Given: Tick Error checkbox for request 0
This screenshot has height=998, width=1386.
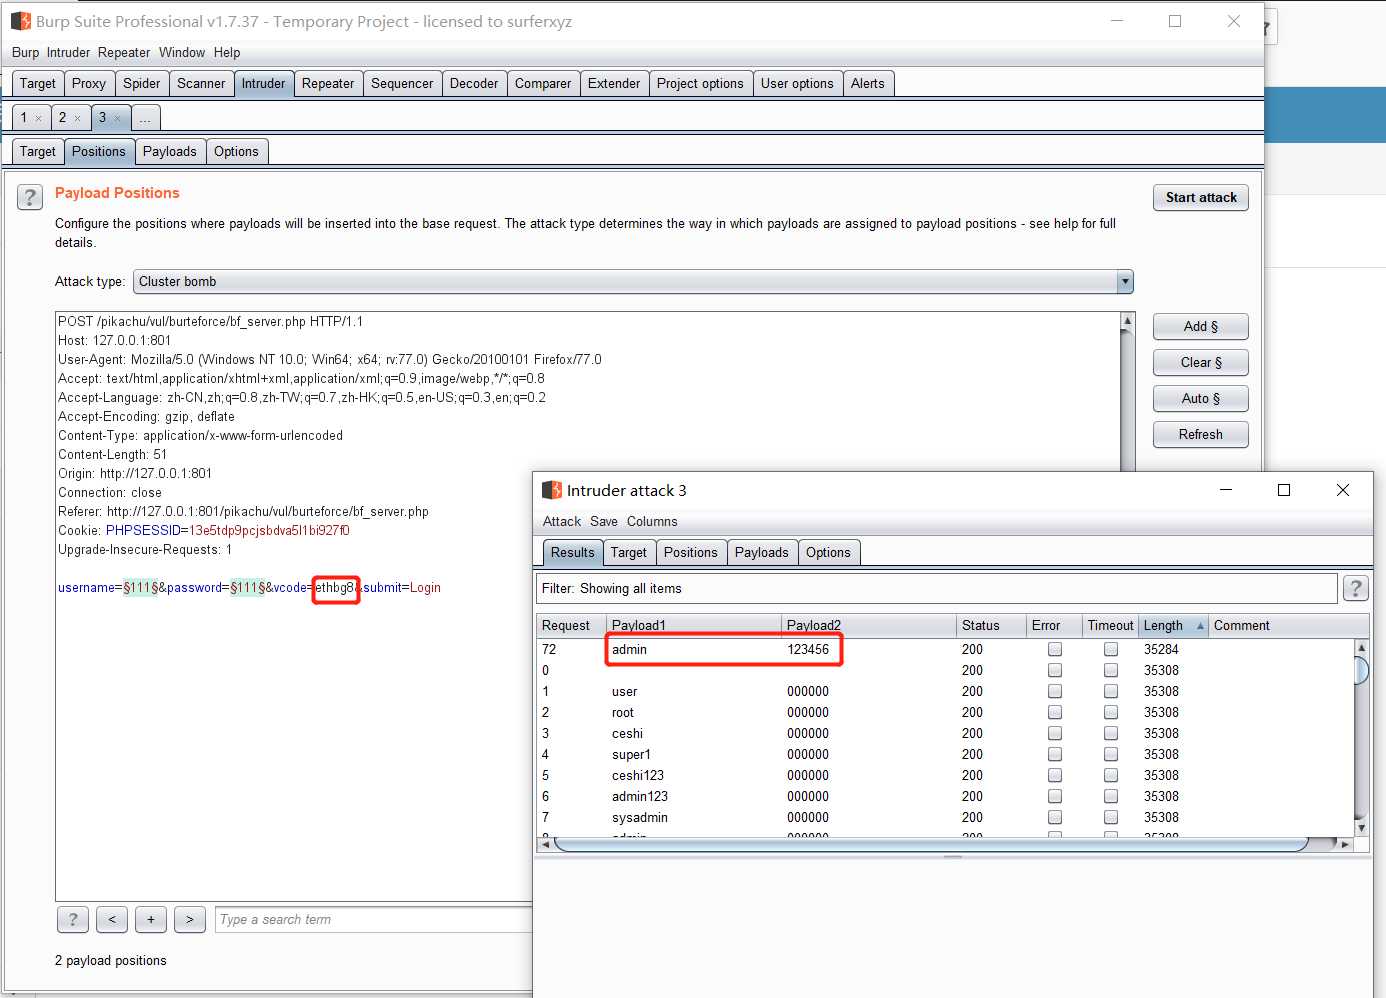Looking at the screenshot, I should pos(1055,670).
